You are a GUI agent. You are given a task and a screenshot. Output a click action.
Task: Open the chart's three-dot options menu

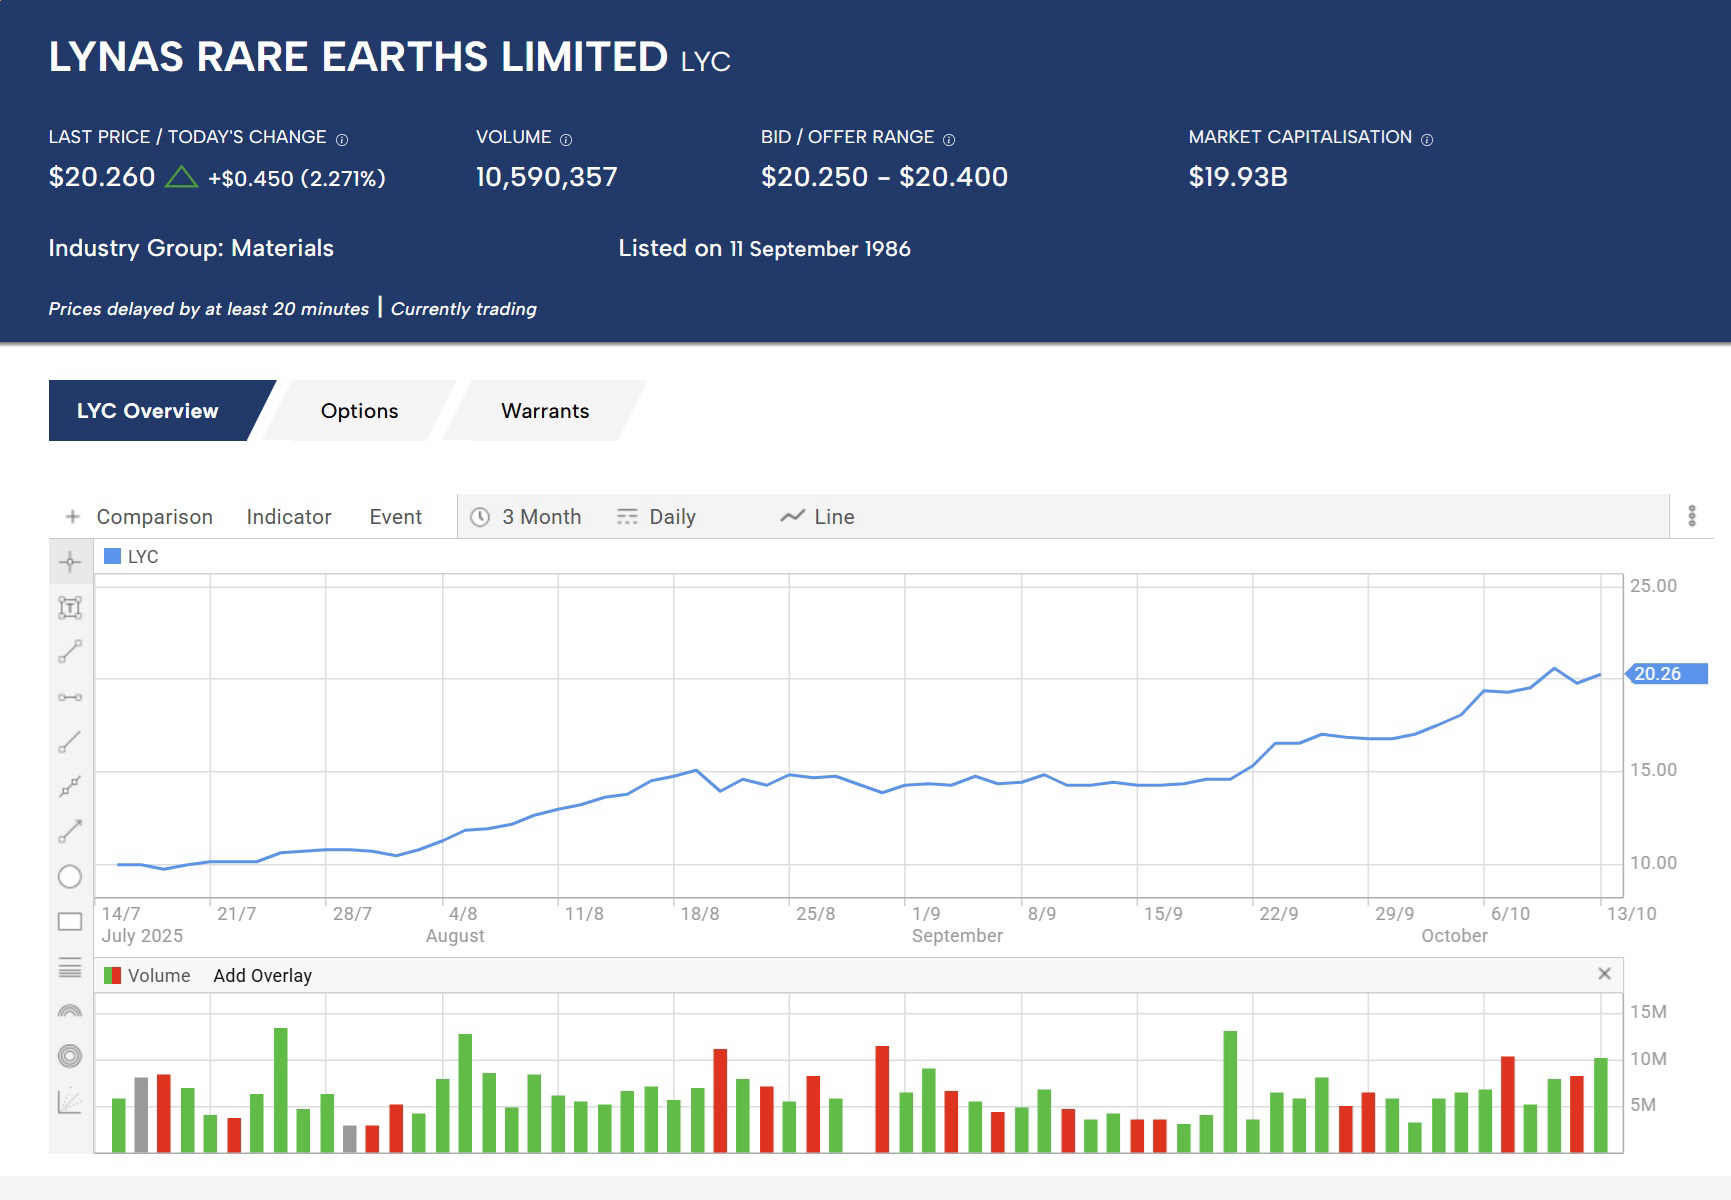1692,516
